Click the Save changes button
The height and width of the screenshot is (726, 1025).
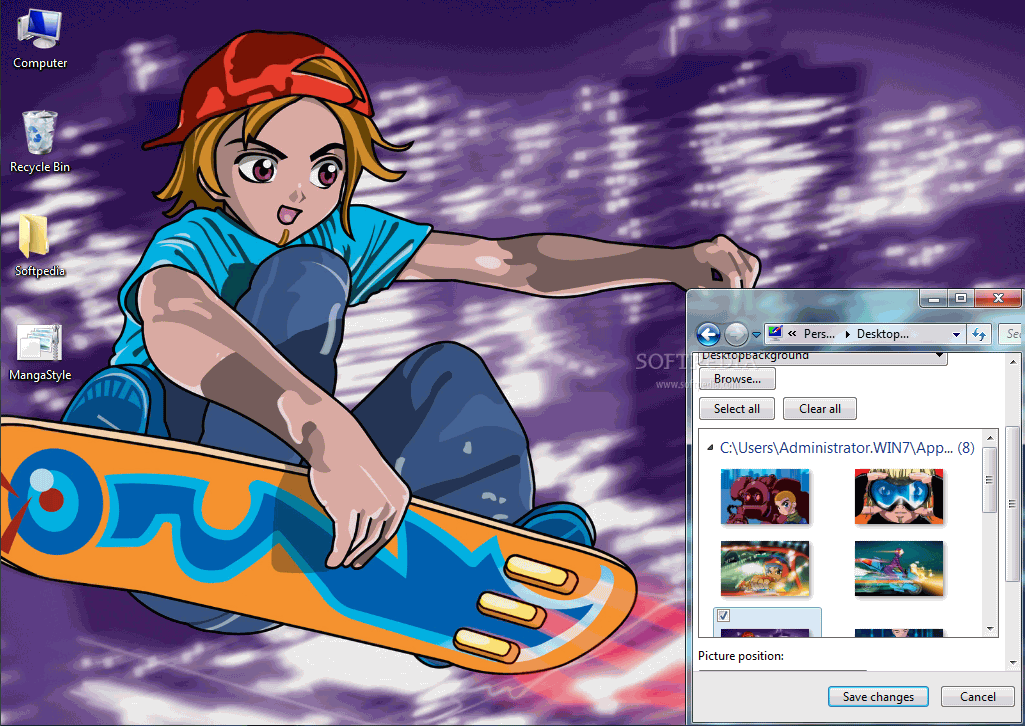tap(879, 697)
